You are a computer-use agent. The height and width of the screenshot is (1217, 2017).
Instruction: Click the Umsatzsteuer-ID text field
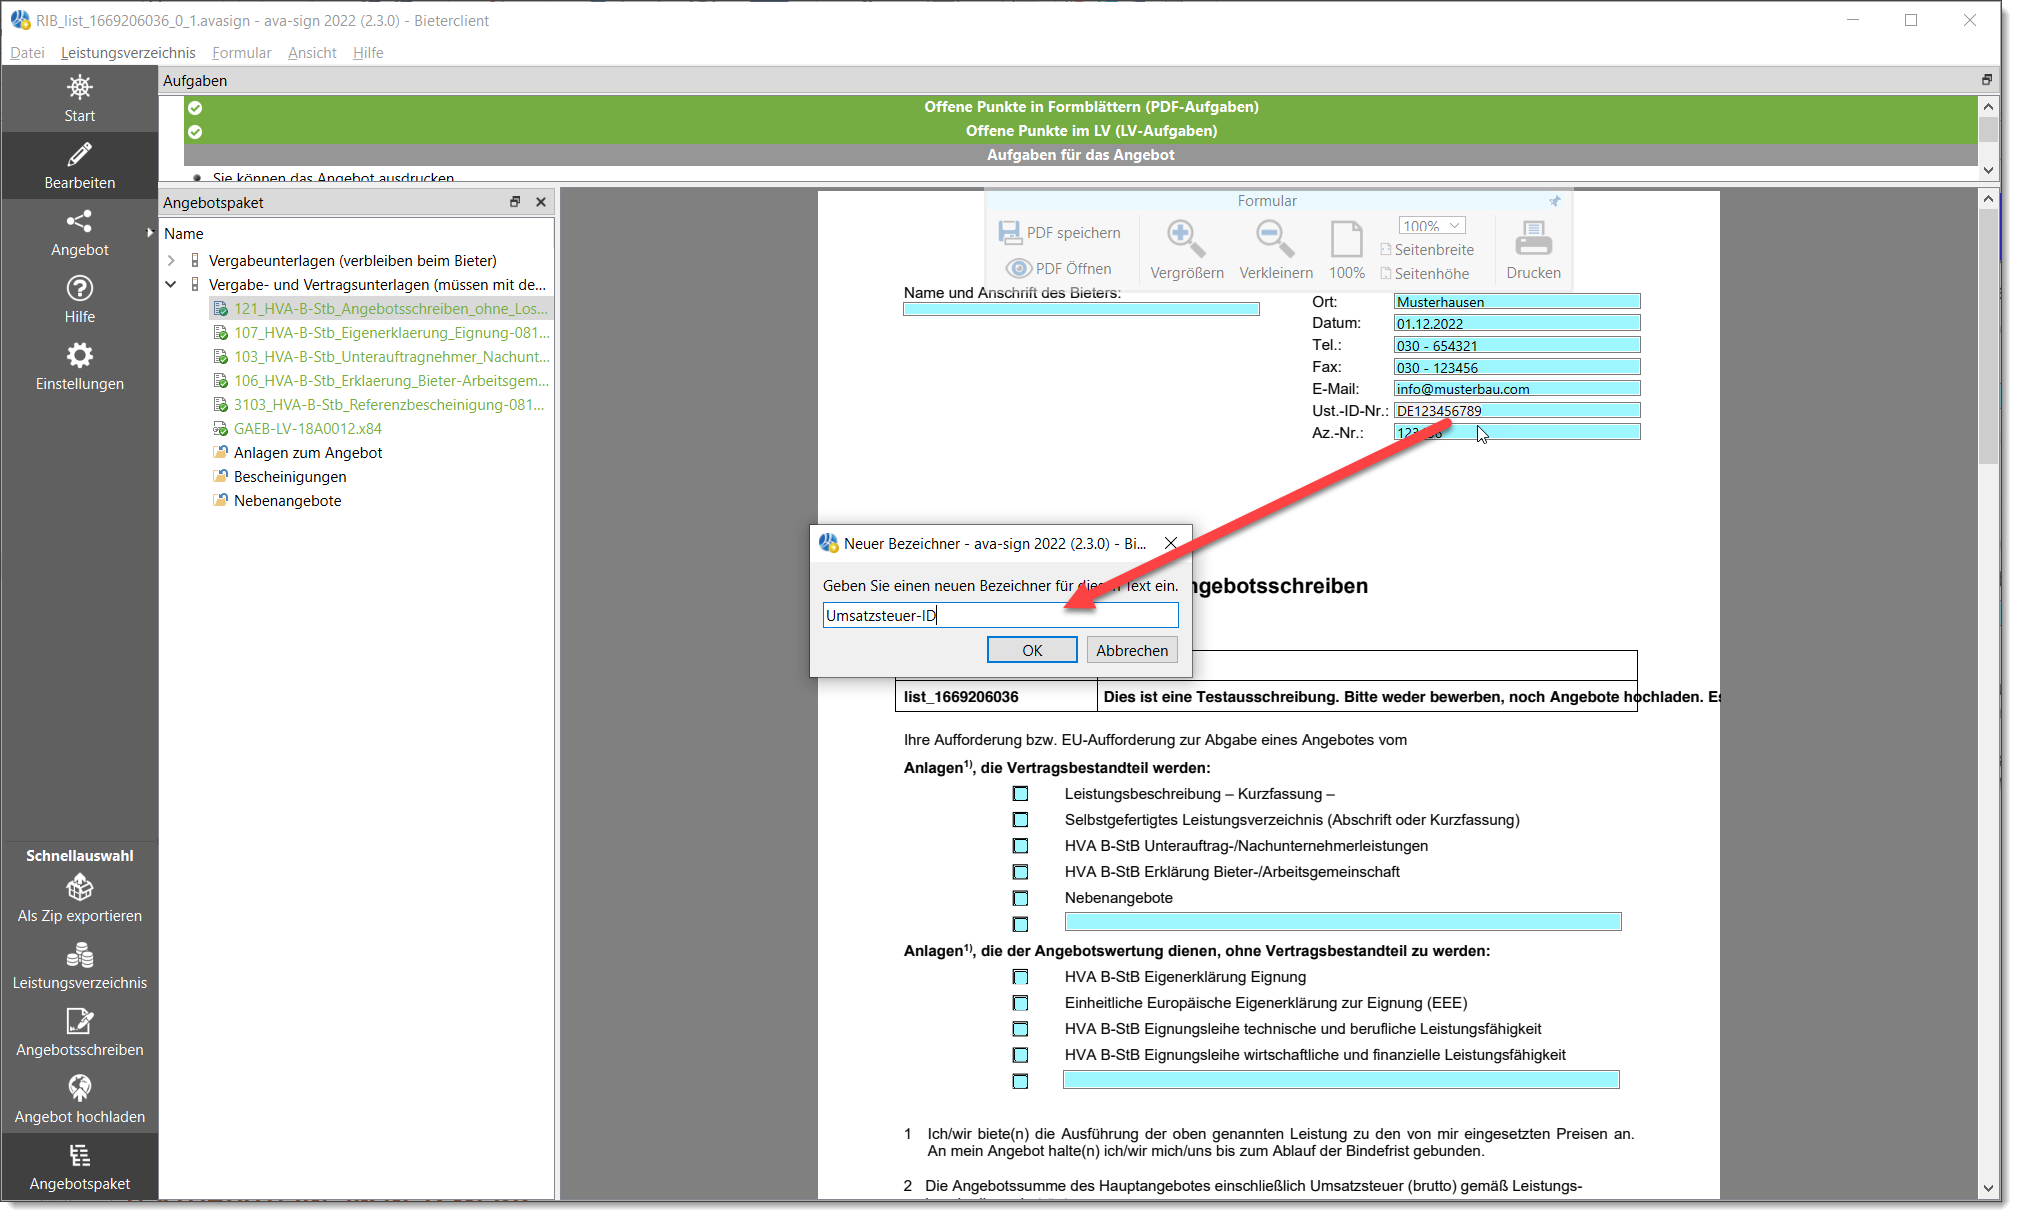point(1000,615)
